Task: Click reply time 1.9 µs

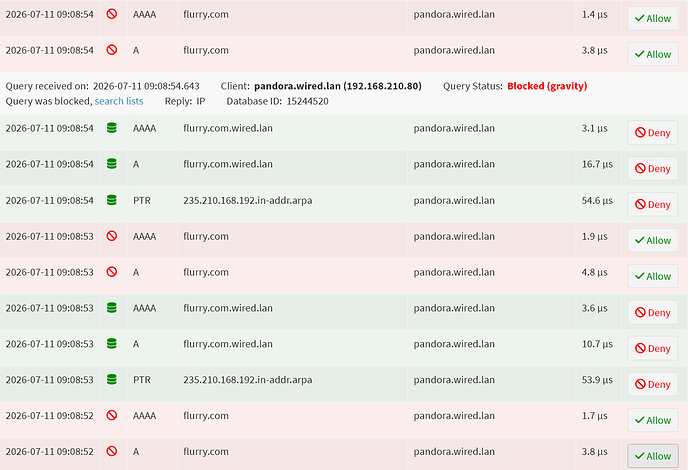Action: 595,236
